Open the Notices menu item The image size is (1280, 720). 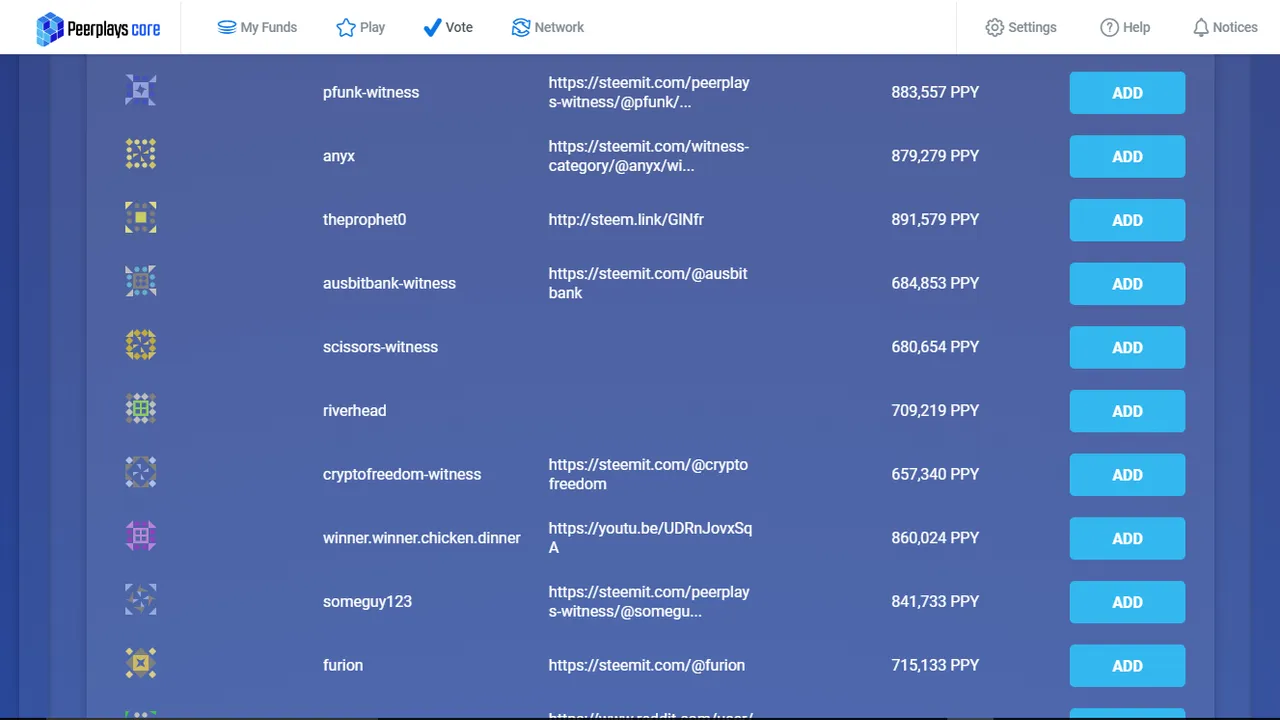[1225, 27]
